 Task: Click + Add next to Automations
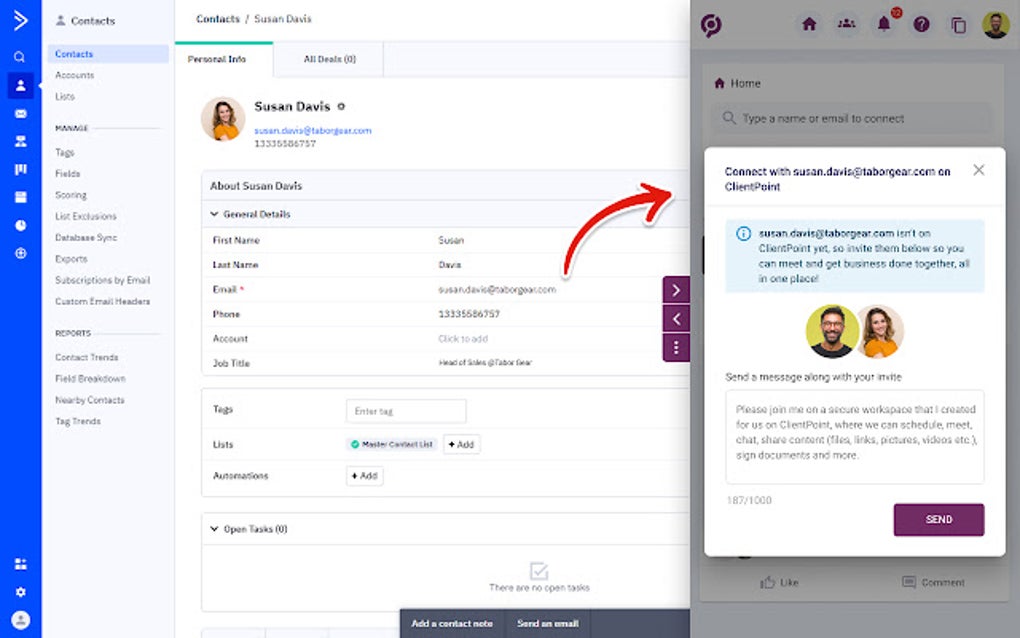click(363, 476)
